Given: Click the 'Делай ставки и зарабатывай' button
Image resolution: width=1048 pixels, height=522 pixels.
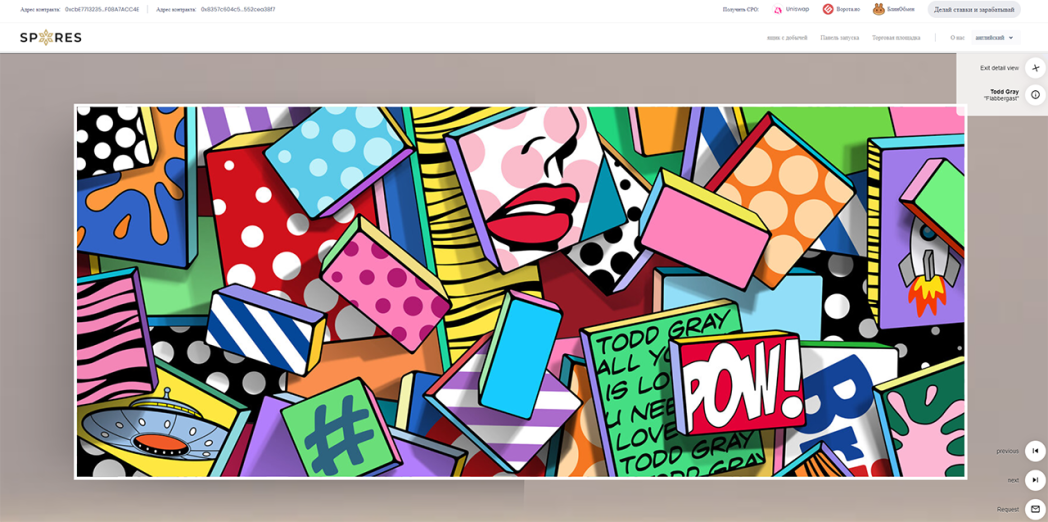Looking at the screenshot, I should pyautogui.click(x=974, y=9).
